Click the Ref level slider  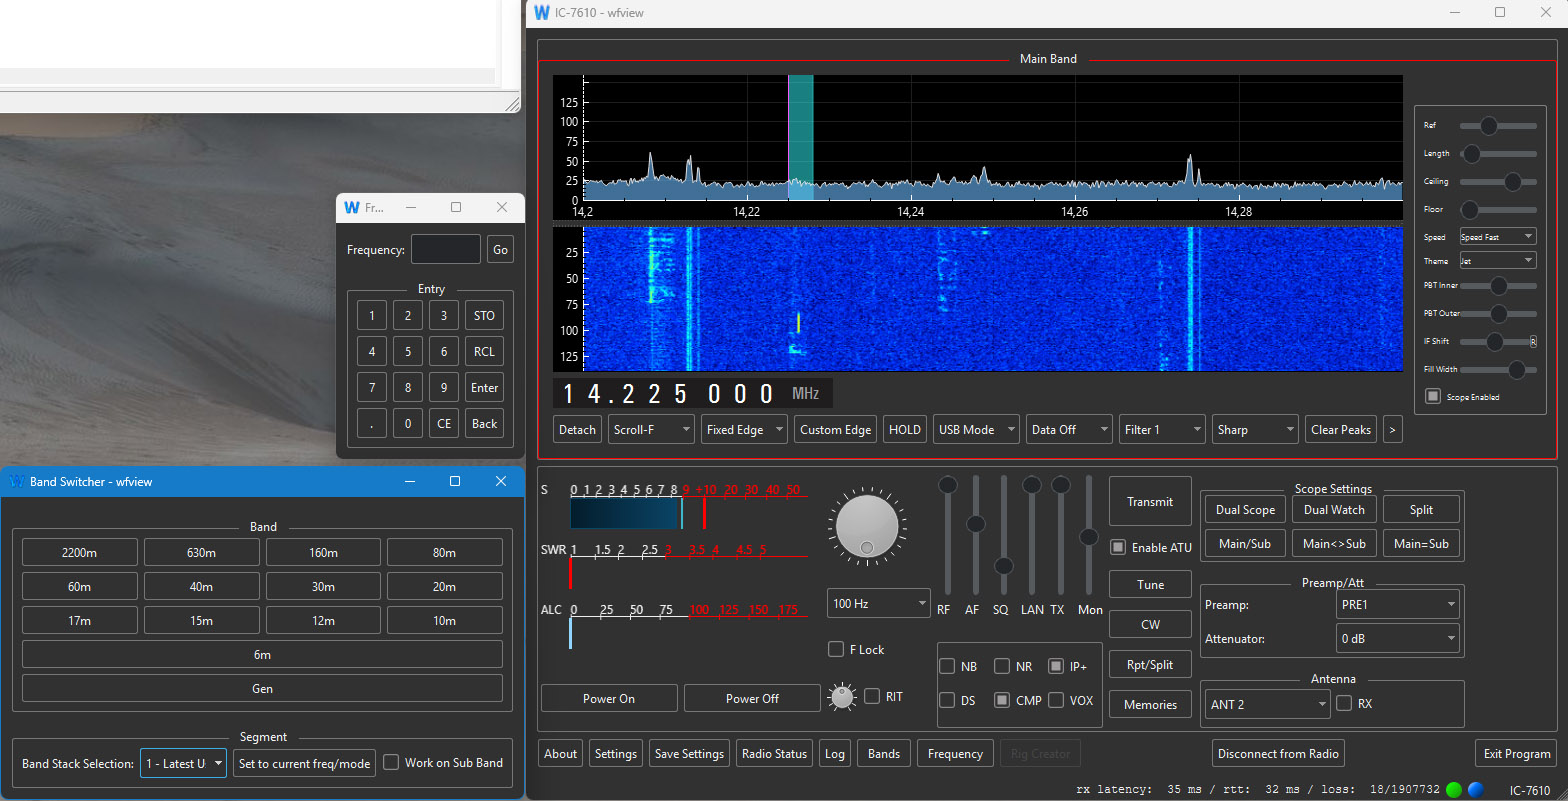[x=1497, y=125]
